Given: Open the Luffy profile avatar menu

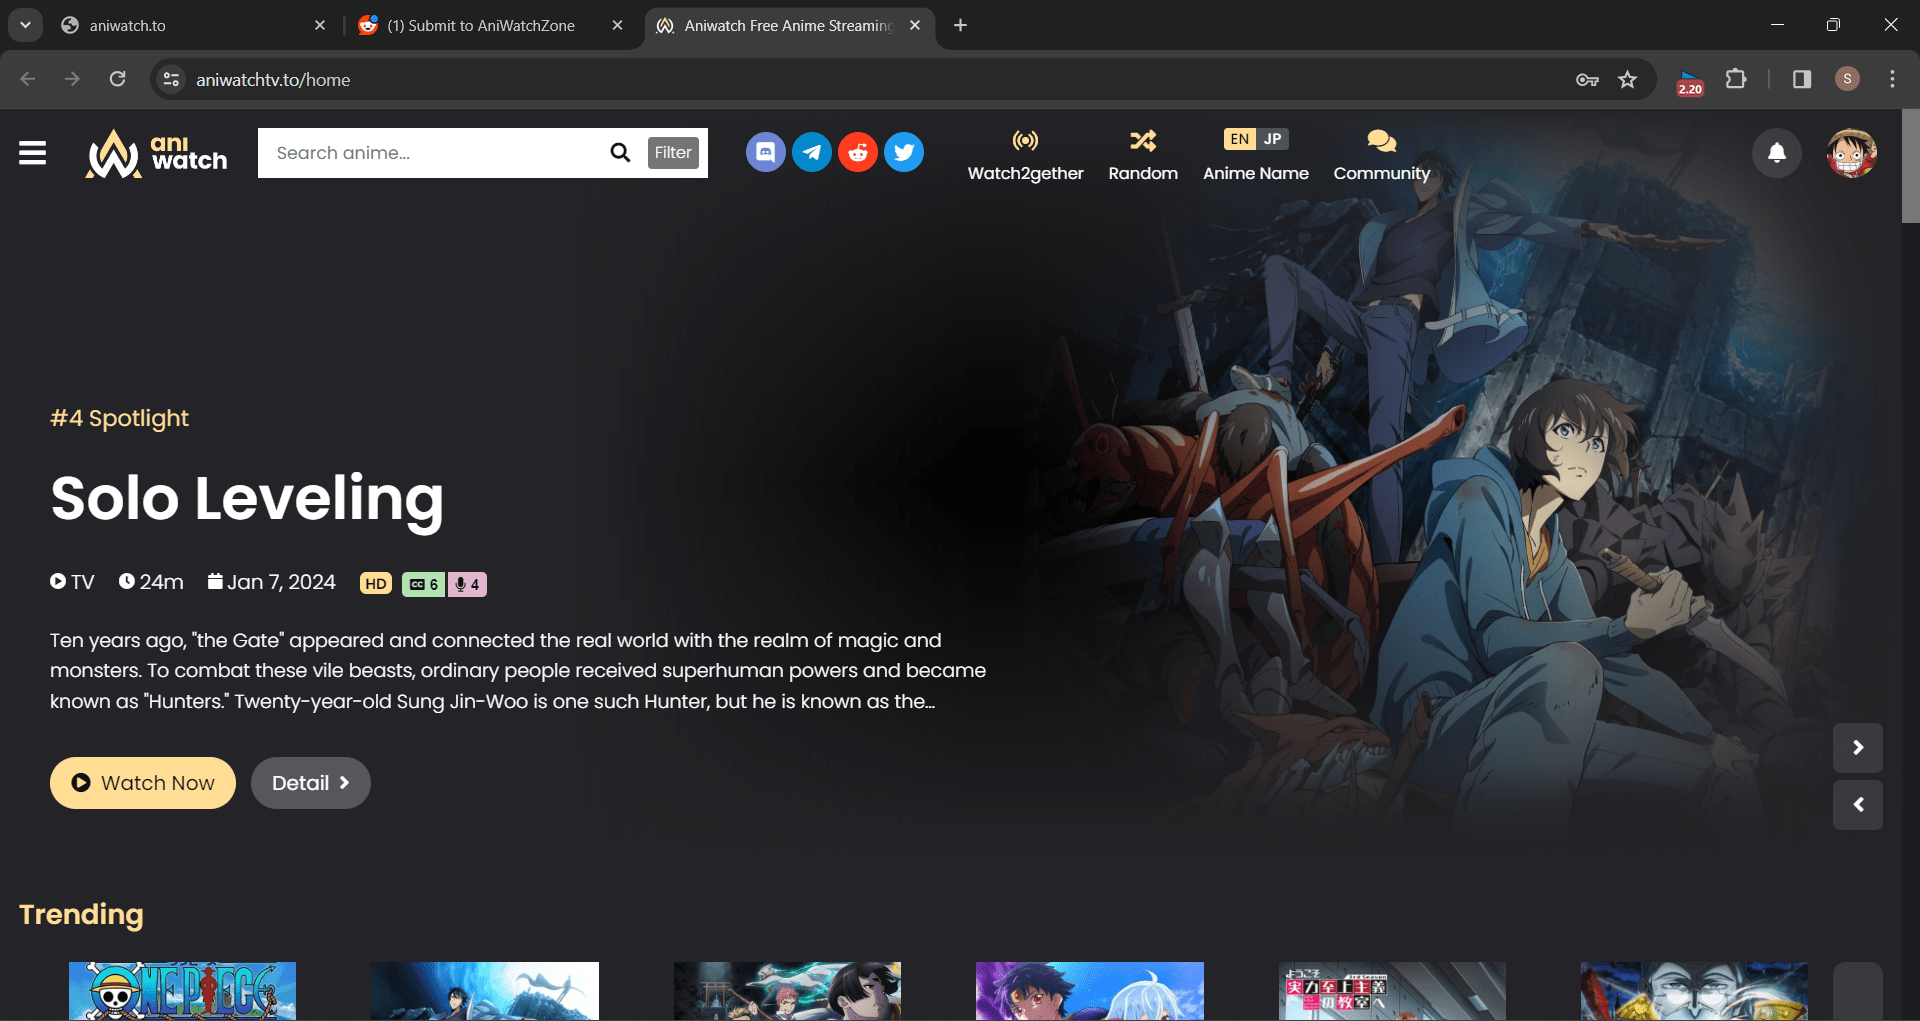Looking at the screenshot, I should click(x=1851, y=153).
